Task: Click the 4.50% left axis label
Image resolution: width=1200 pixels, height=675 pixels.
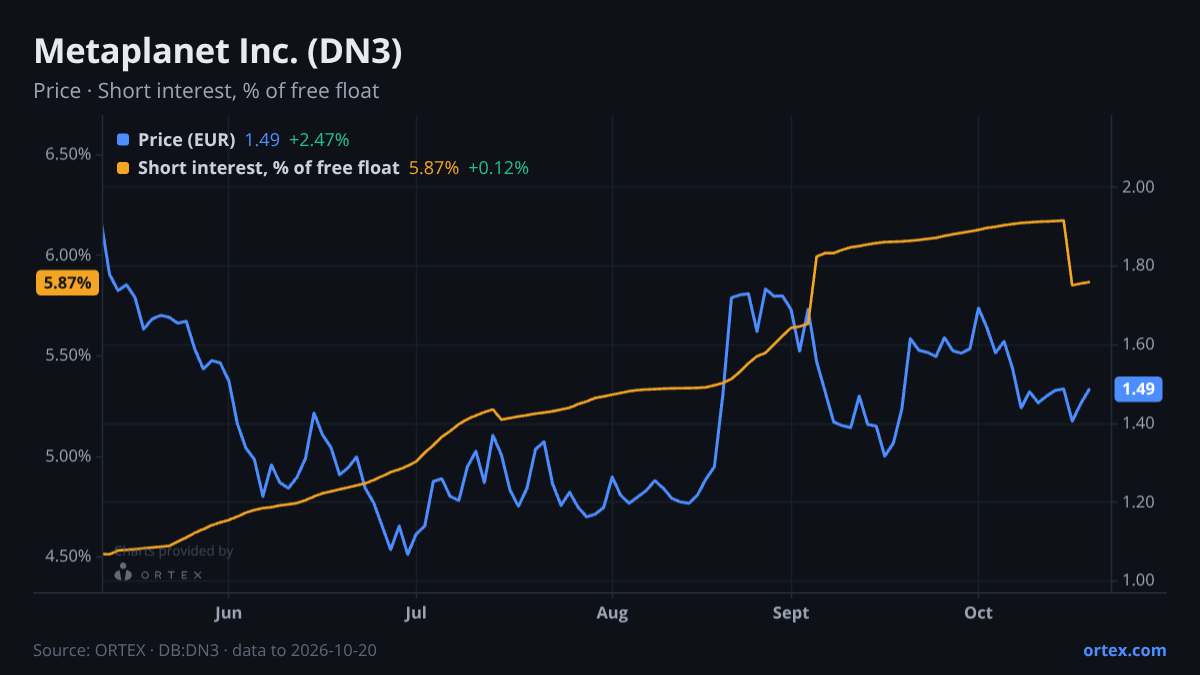Action: (68, 556)
